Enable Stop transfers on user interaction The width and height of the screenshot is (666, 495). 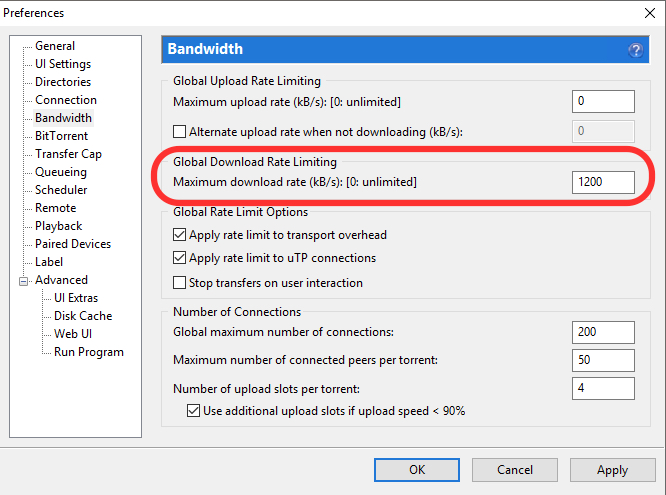pos(180,283)
